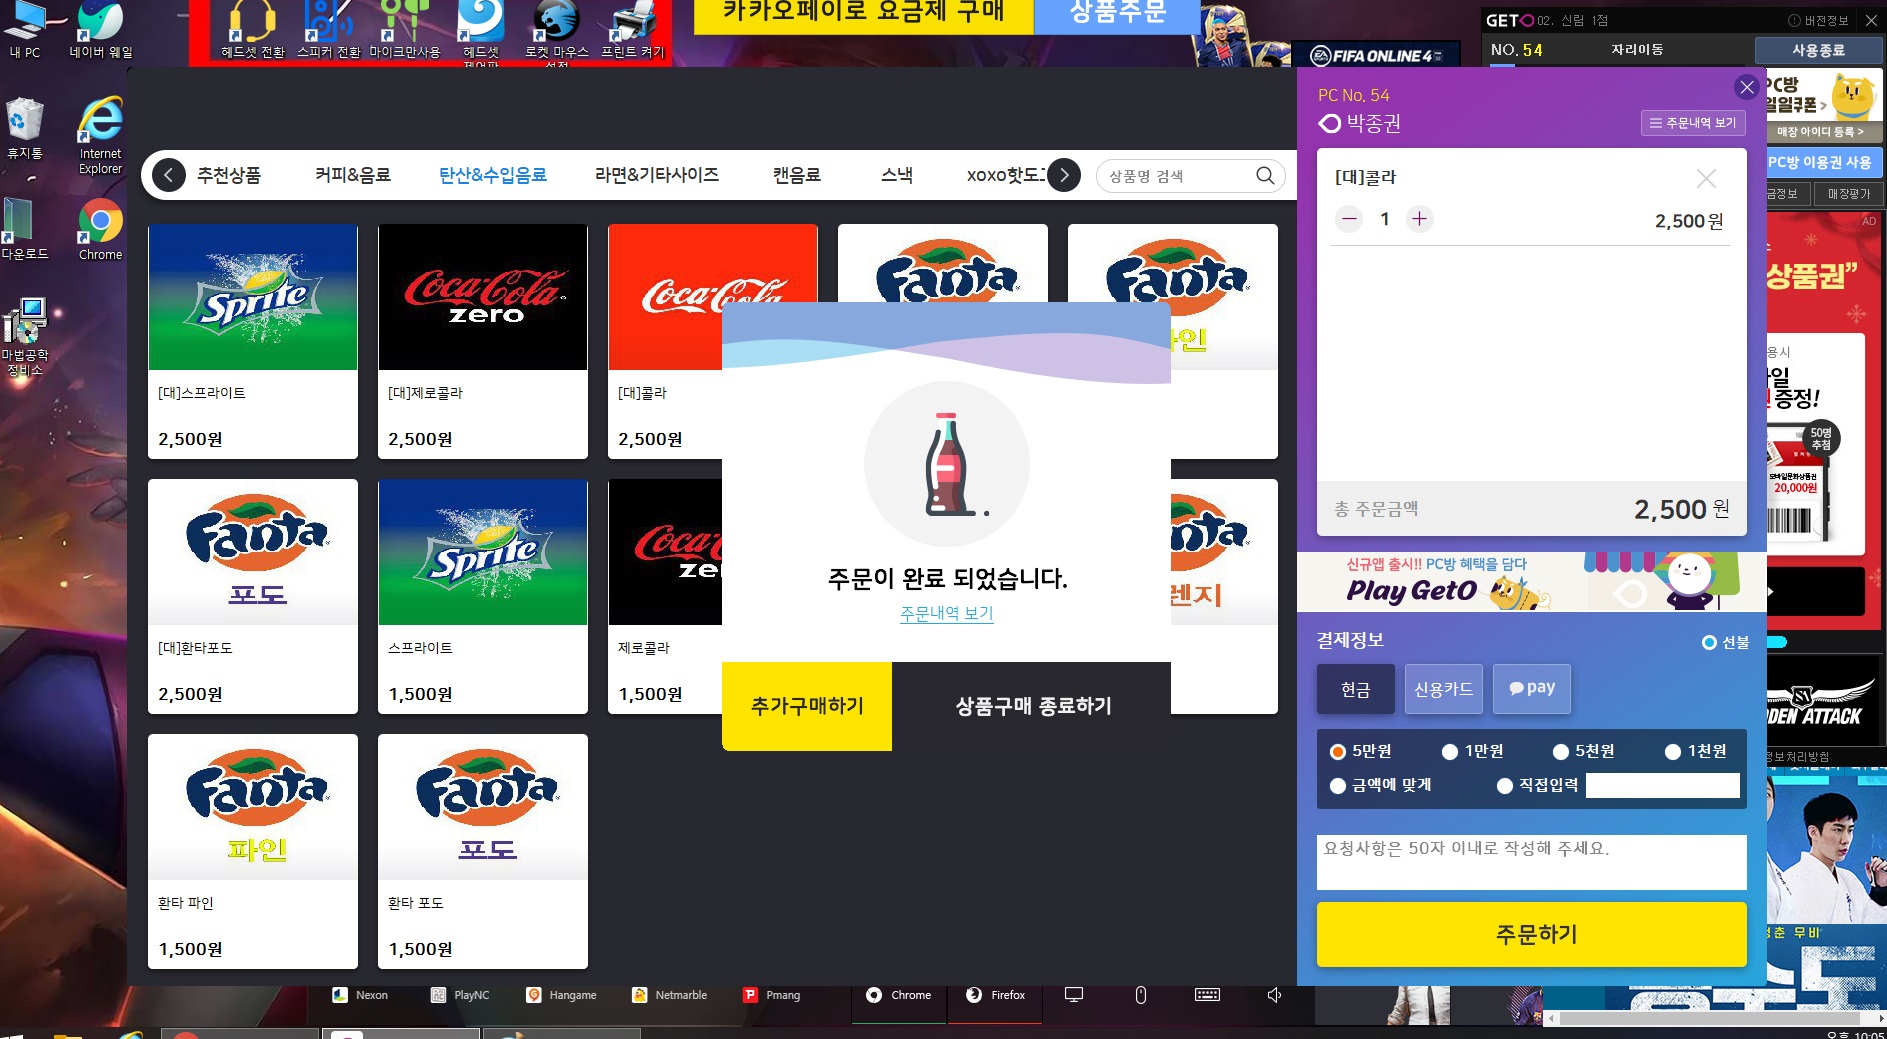Launch Netmarble from the bottom bar
The image size is (1887, 1039).
[669, 995]
